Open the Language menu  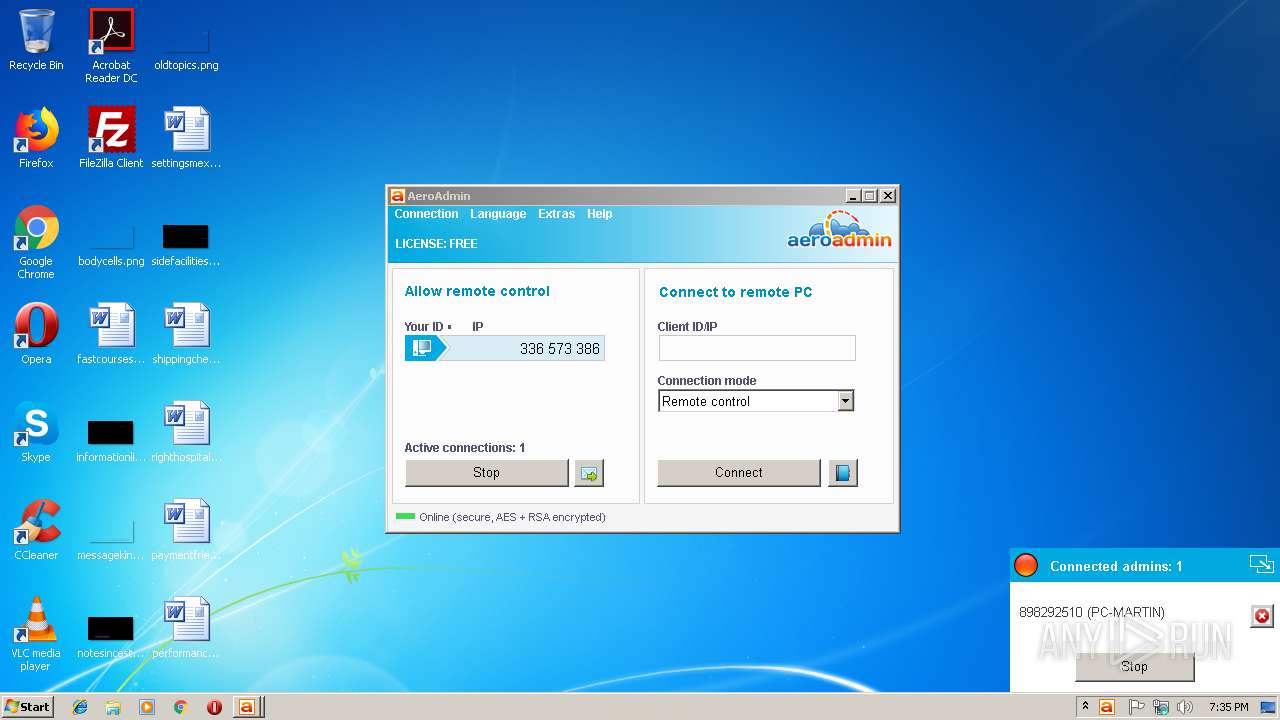(498, 214)
